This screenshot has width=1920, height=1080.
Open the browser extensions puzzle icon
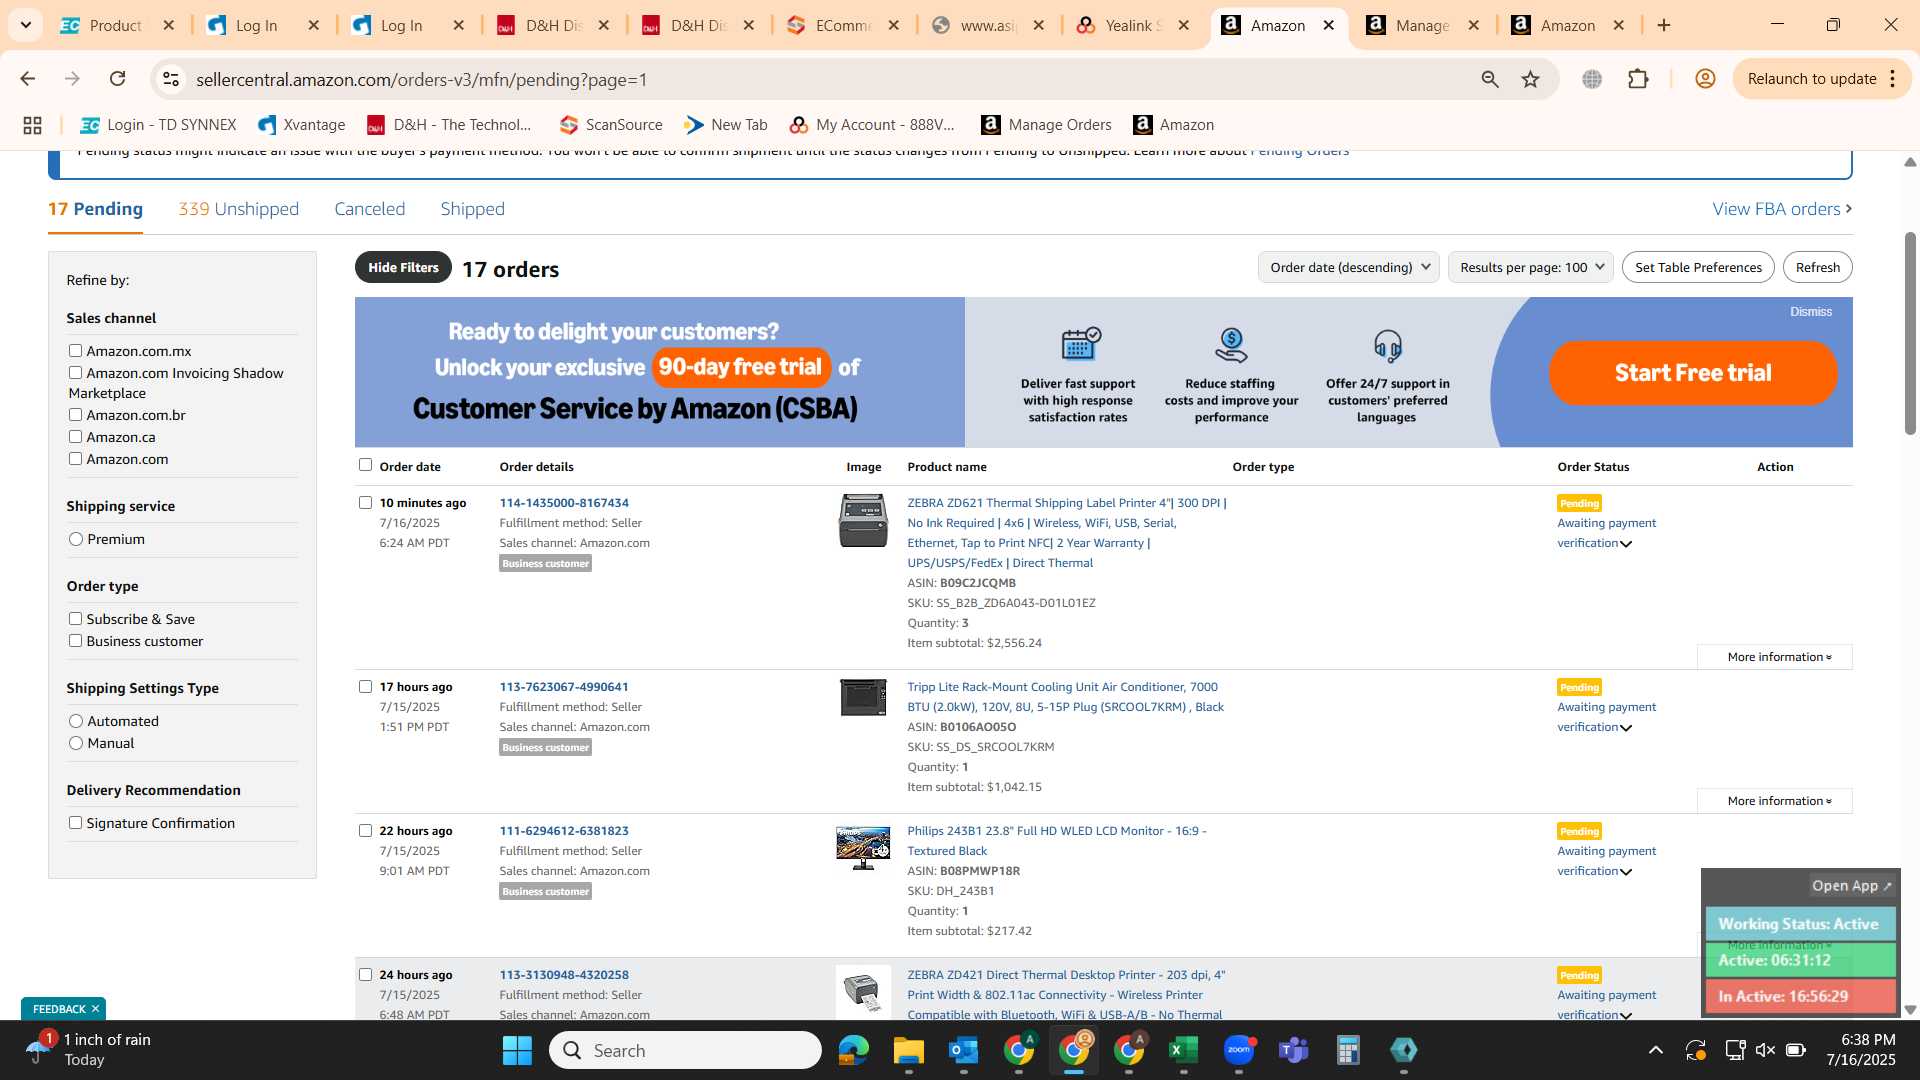(x=1638, y=79)
